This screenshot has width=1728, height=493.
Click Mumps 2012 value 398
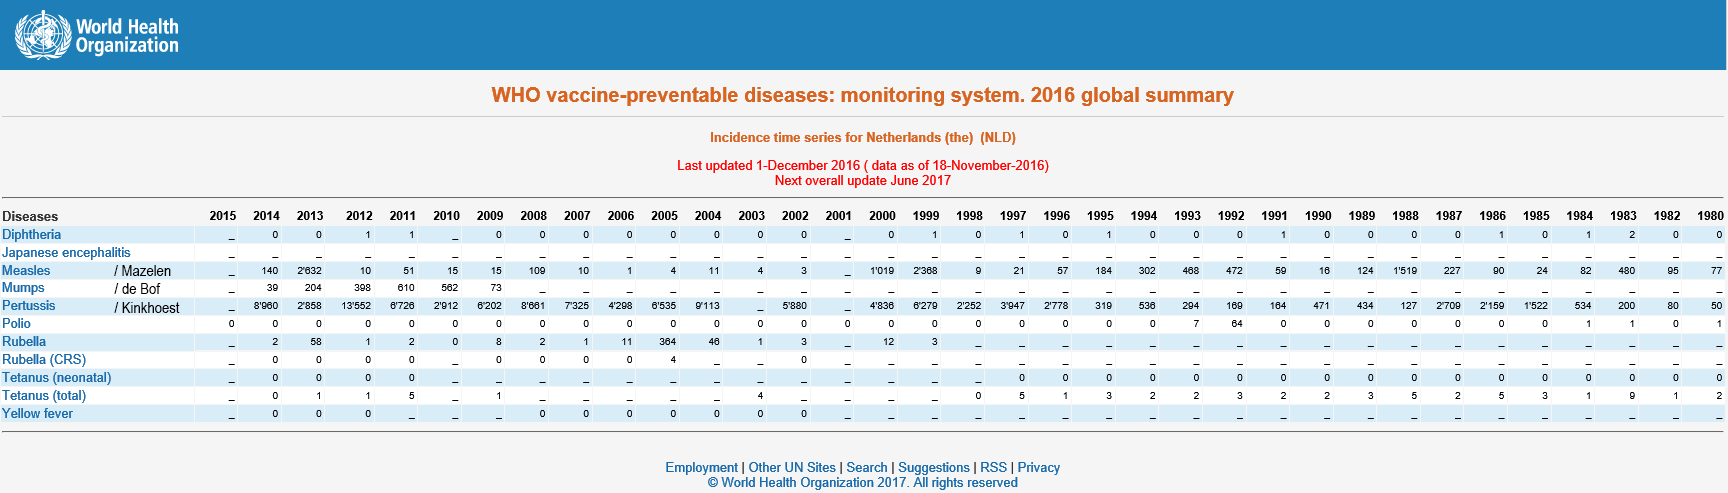362,288
